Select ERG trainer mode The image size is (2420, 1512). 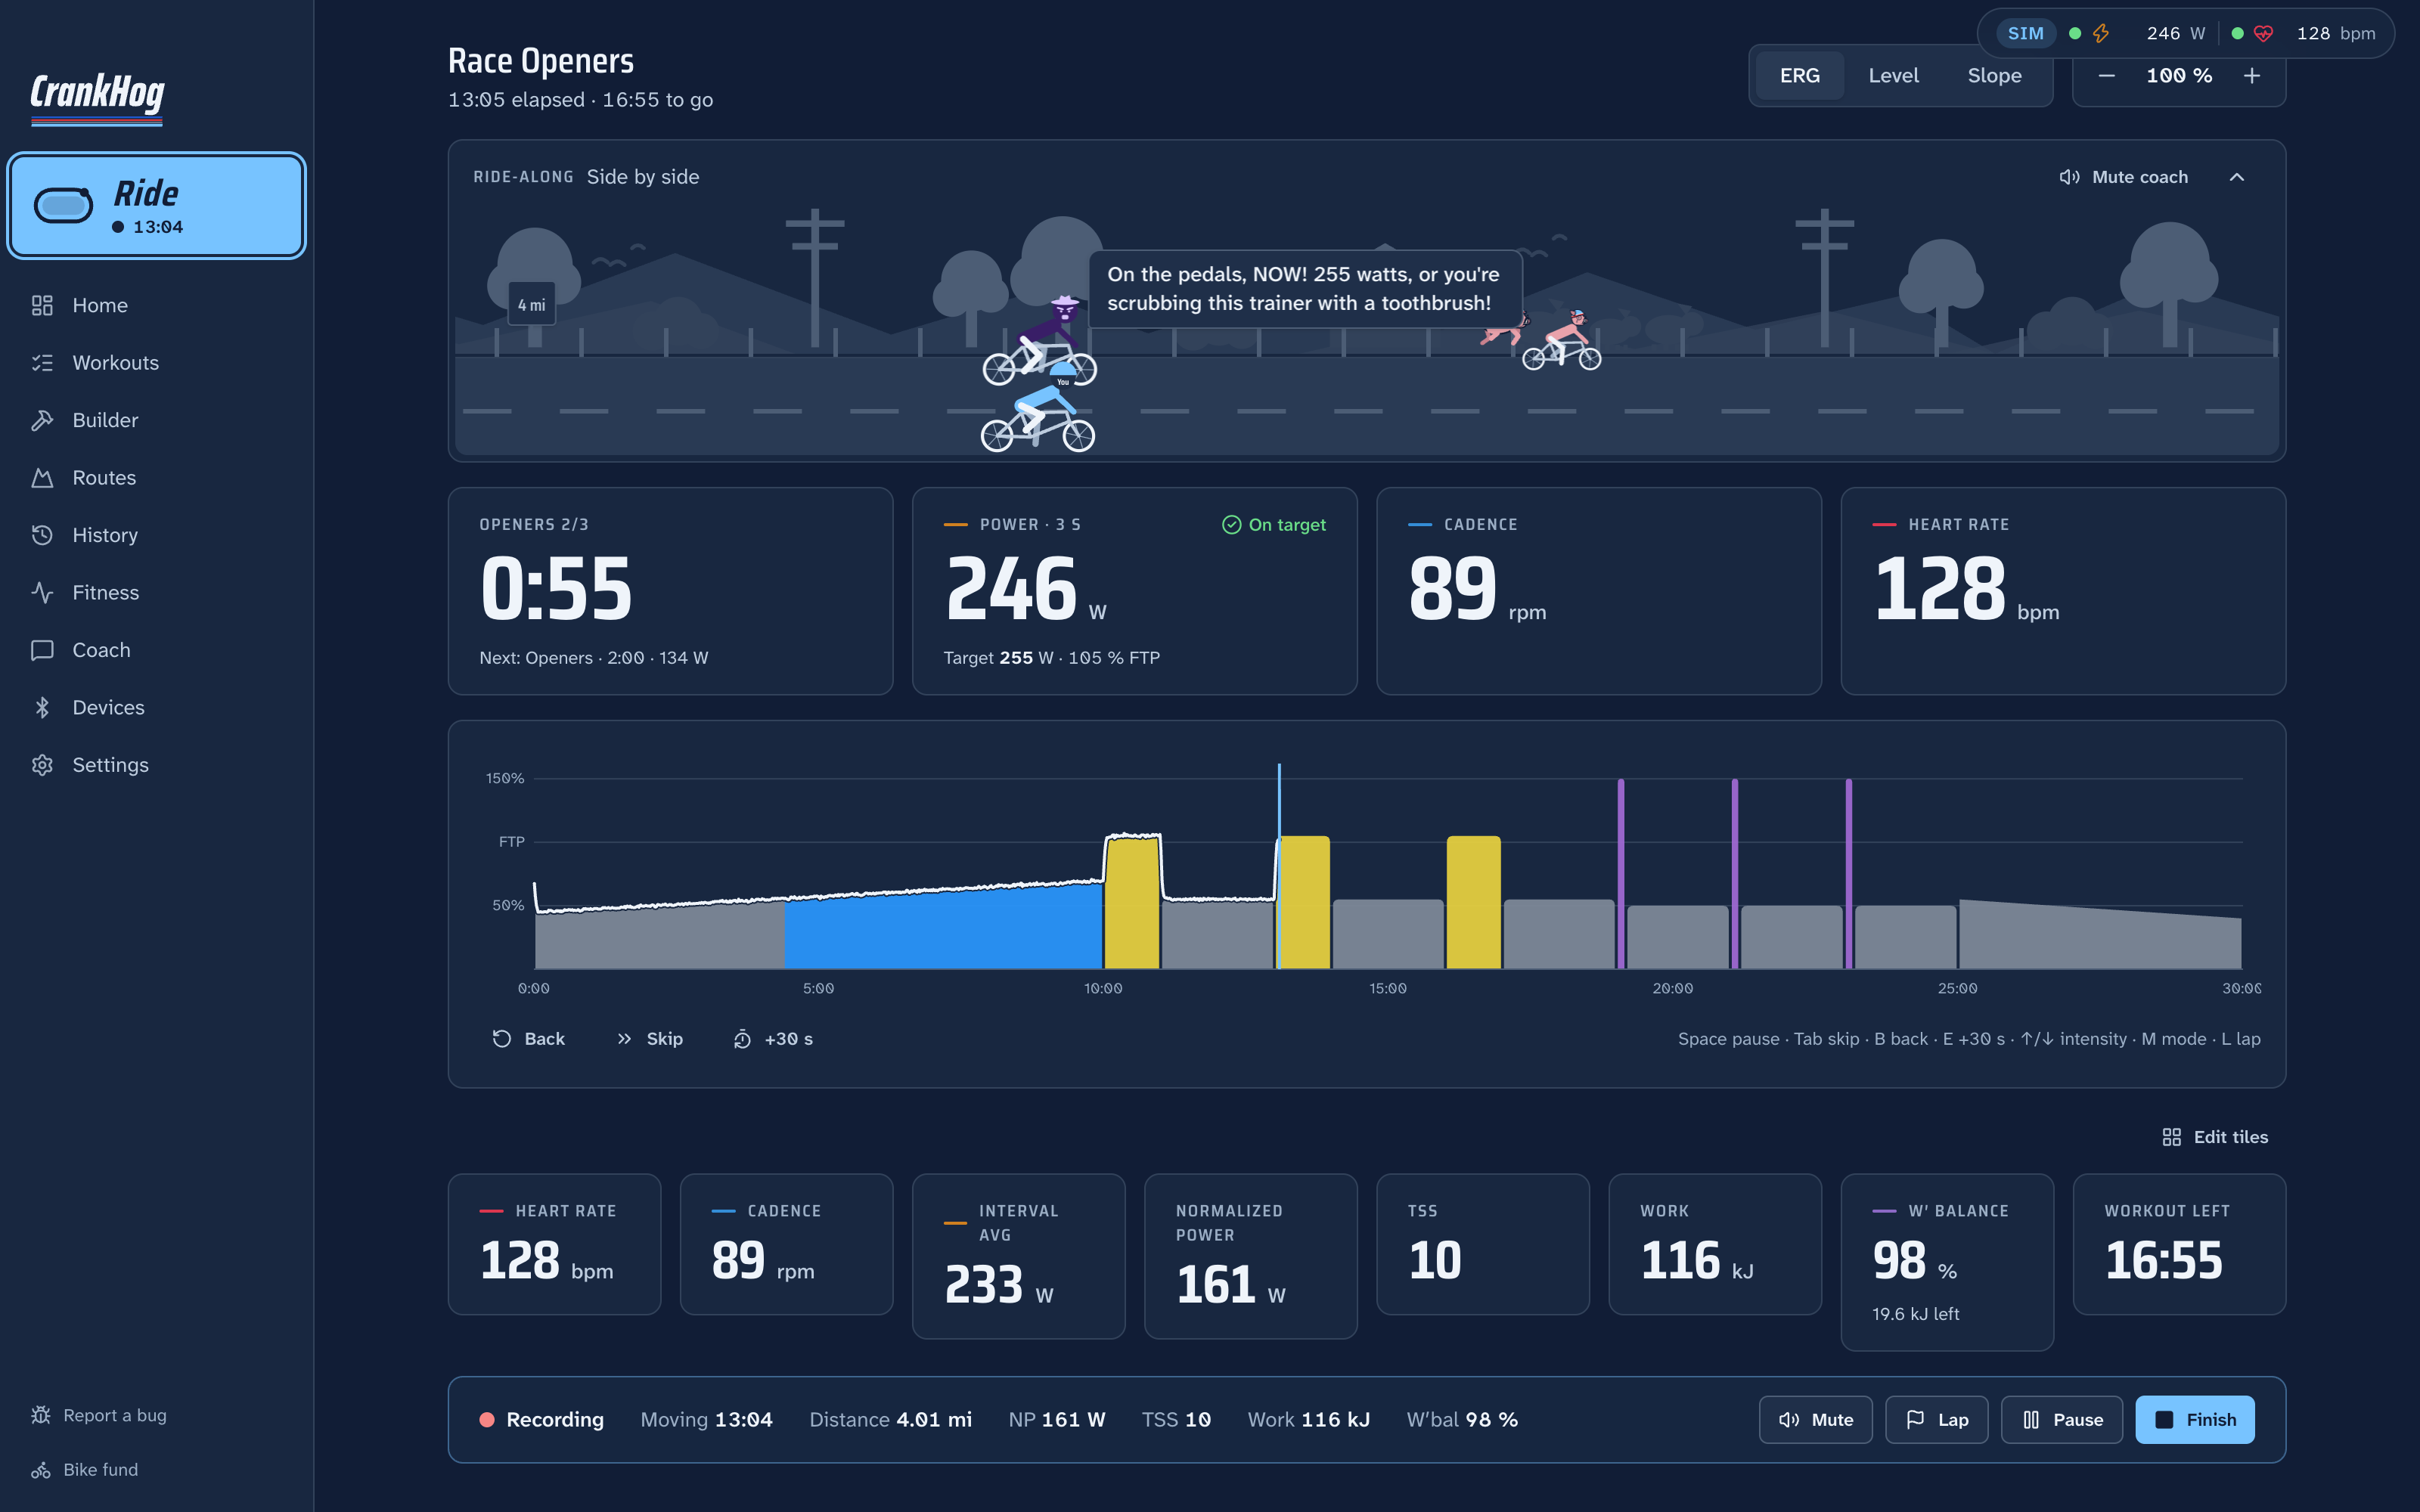point(1799,76)
